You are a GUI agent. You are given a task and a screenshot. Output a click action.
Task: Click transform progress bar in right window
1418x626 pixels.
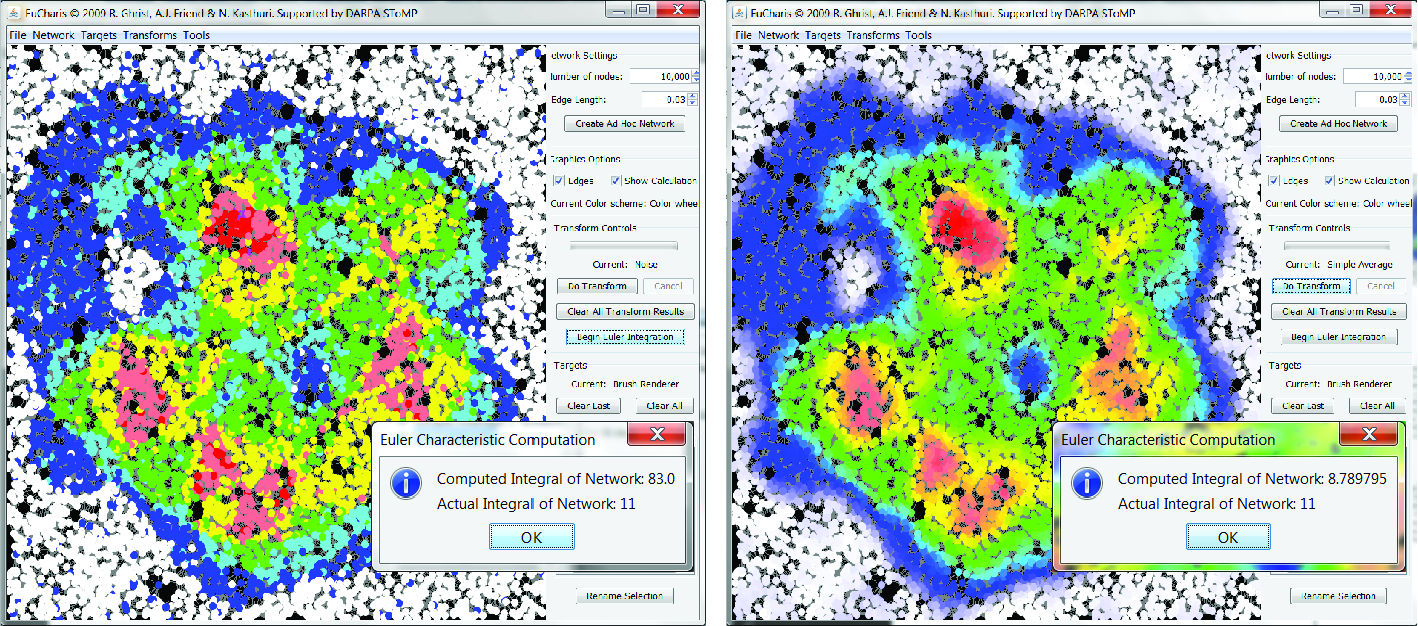click(1337, 244)
